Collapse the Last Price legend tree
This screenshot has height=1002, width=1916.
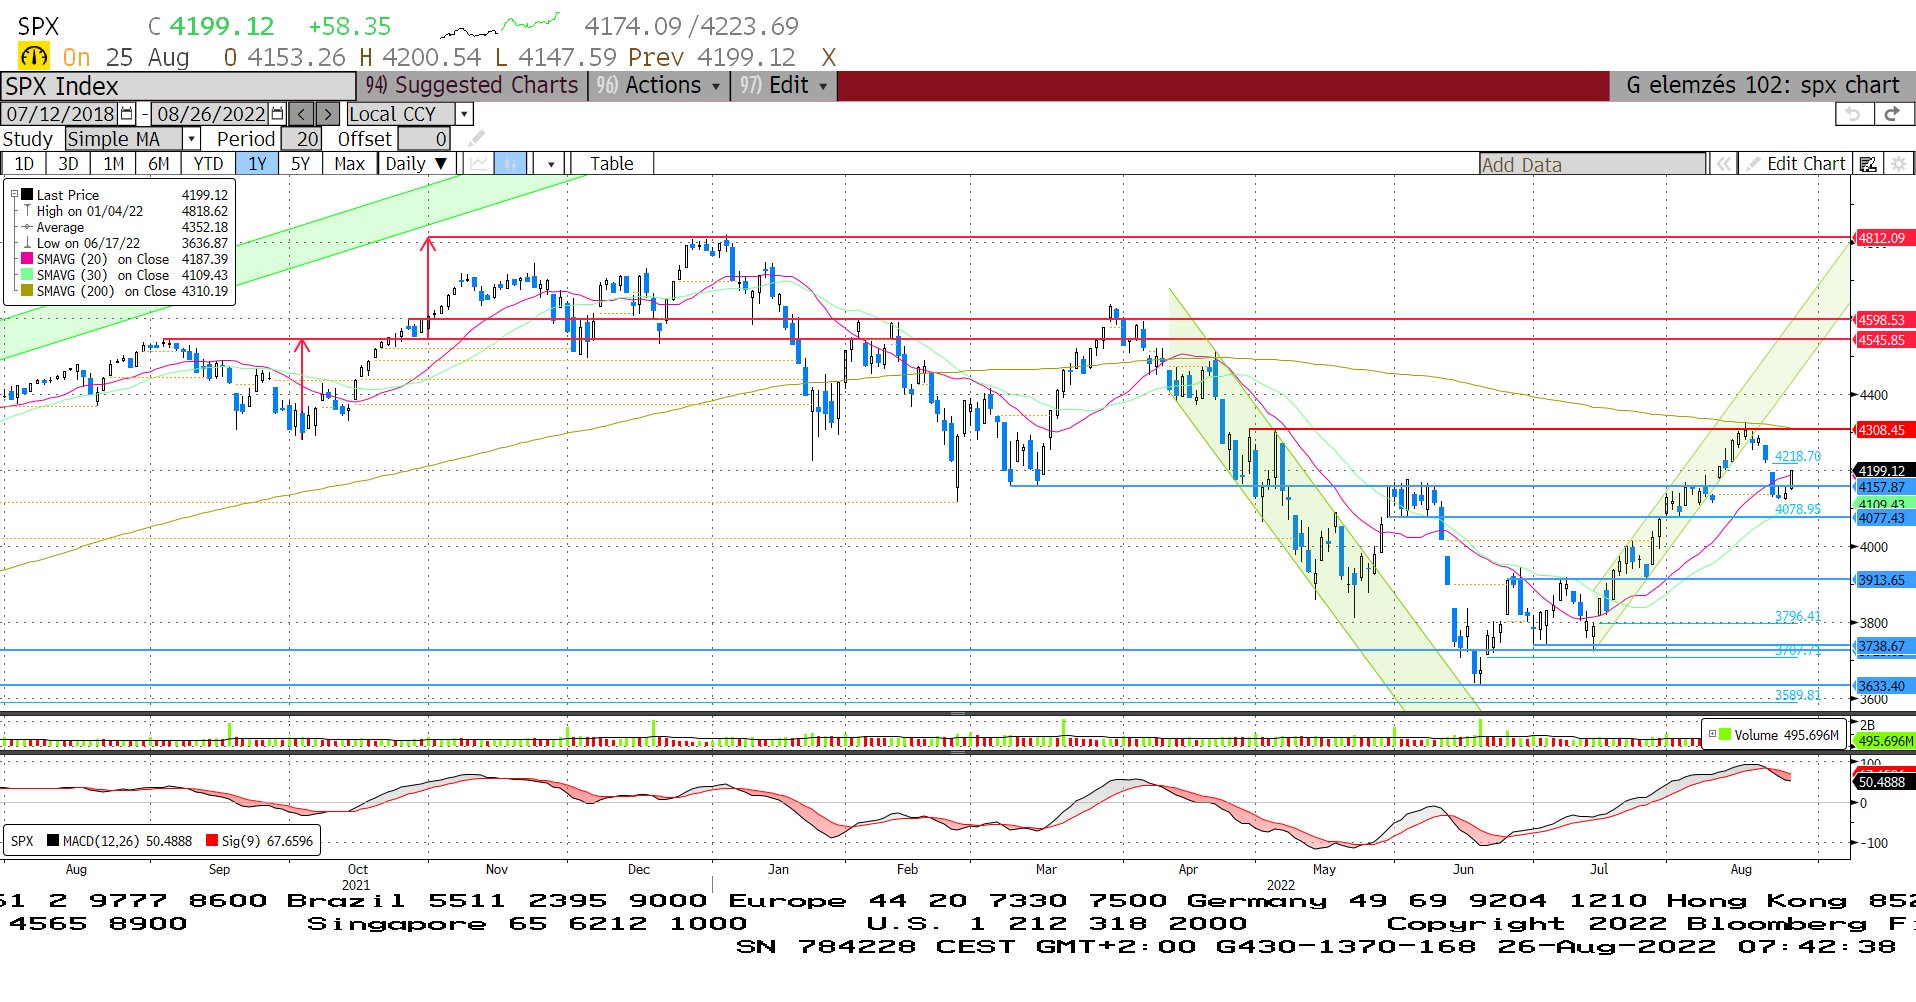tap(14, 195)
